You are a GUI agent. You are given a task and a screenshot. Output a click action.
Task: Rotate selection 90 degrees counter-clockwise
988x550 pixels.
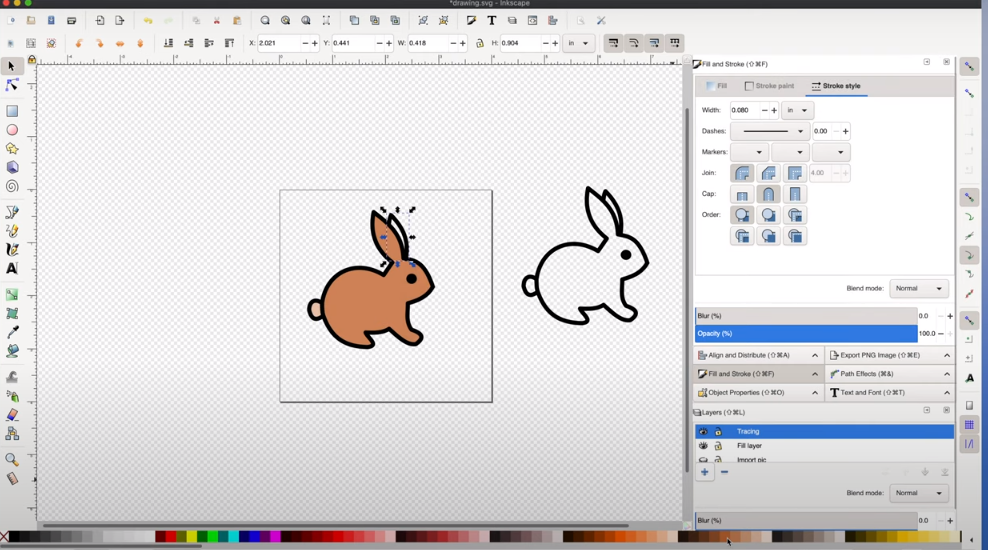click(x=79, y=43)
